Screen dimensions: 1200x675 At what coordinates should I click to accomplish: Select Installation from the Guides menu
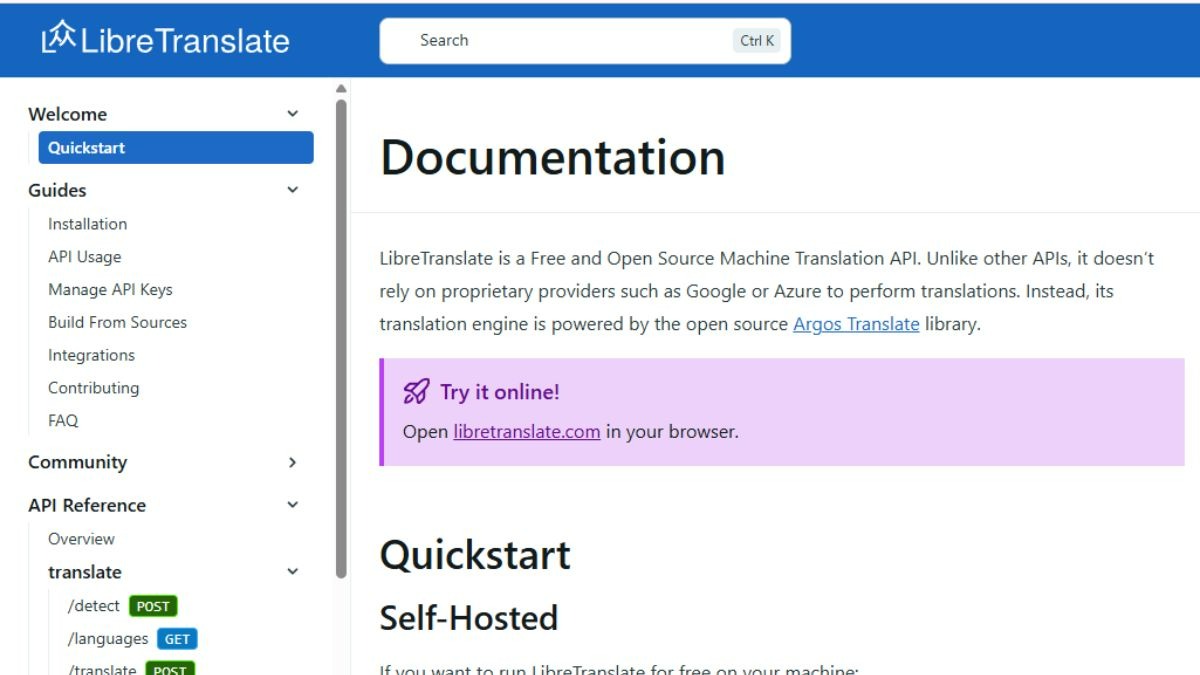coord(87,223)
